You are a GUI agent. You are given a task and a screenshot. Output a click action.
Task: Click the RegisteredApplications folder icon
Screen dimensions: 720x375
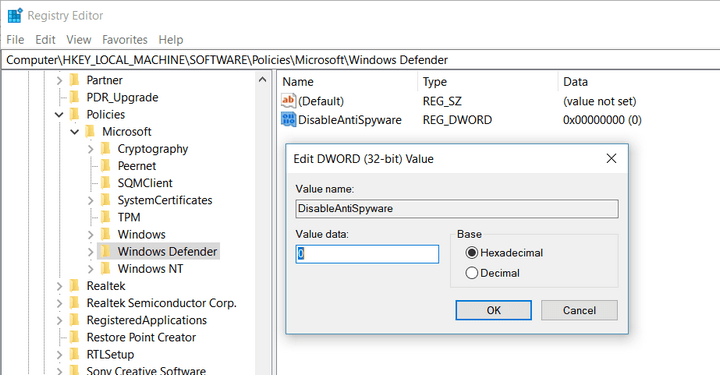pos(74,320)
